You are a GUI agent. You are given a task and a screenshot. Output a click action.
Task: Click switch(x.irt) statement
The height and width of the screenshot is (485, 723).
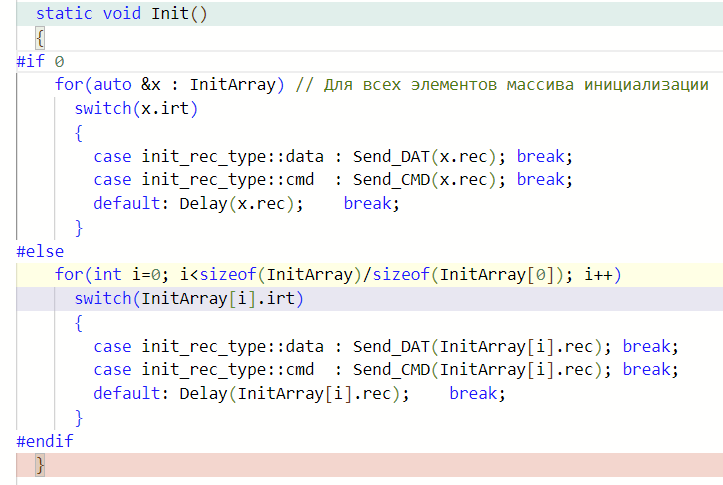136,108
